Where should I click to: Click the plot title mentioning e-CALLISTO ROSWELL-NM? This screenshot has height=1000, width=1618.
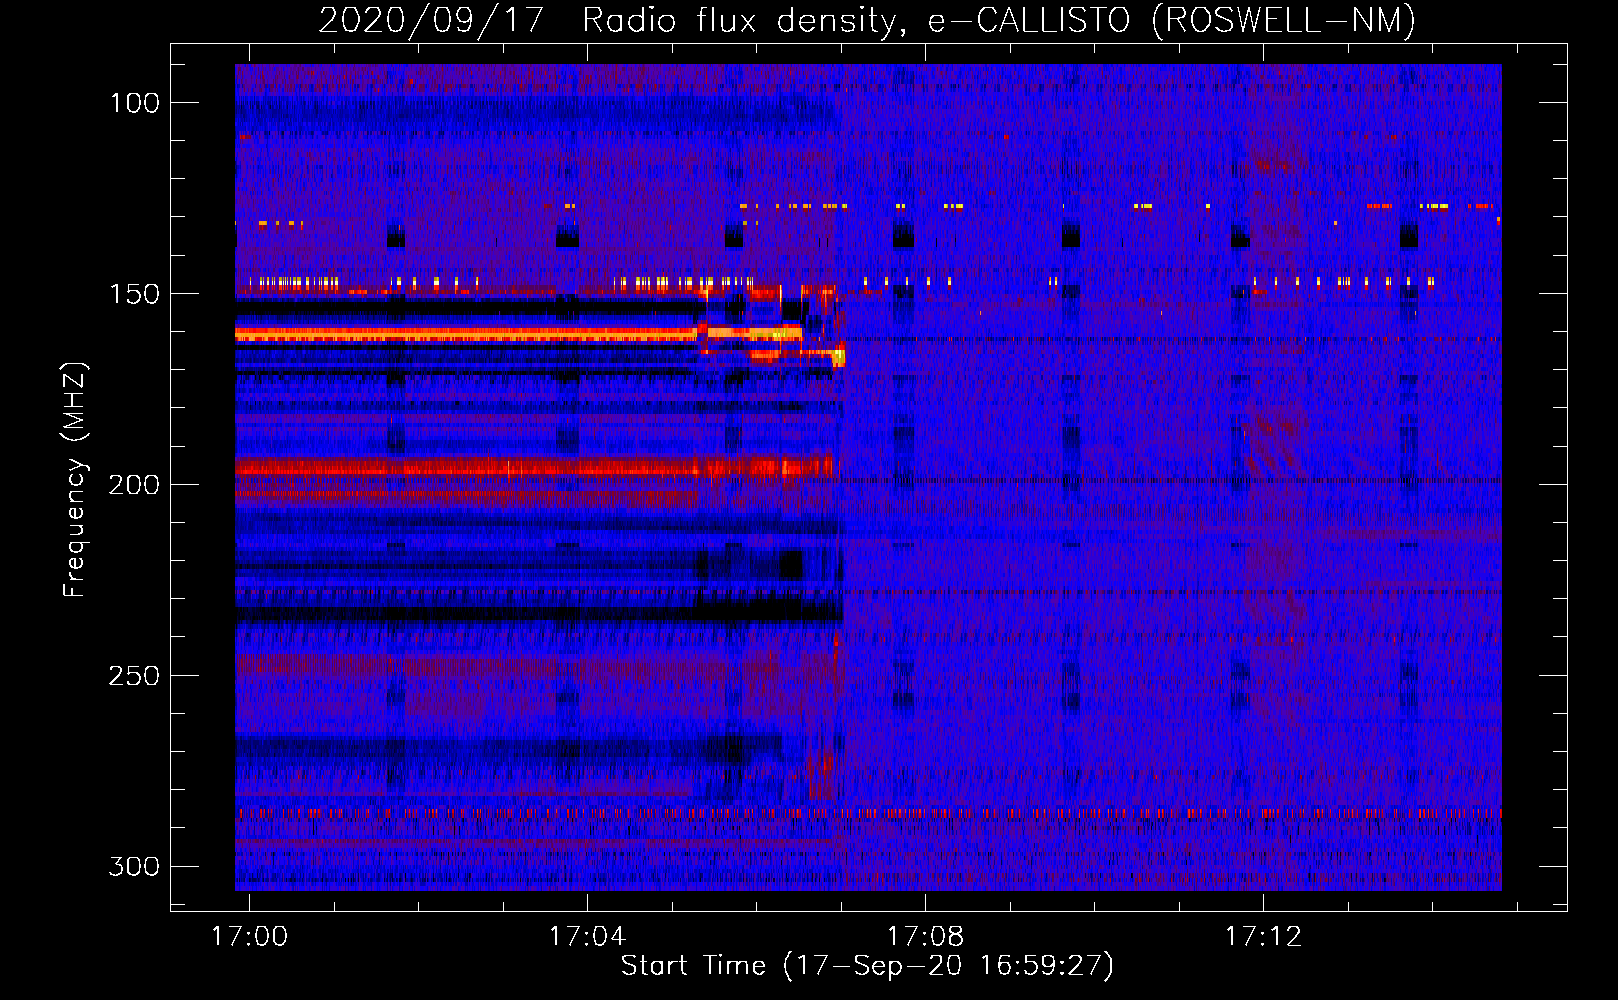tap(867, 20)
